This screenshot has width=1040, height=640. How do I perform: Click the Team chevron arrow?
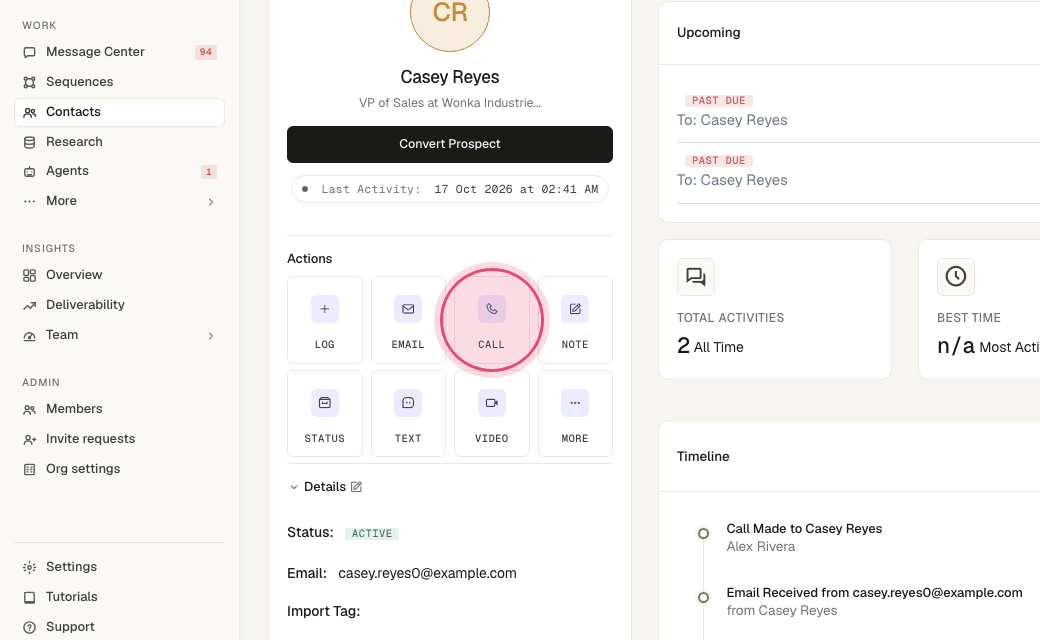pos(211,336)
